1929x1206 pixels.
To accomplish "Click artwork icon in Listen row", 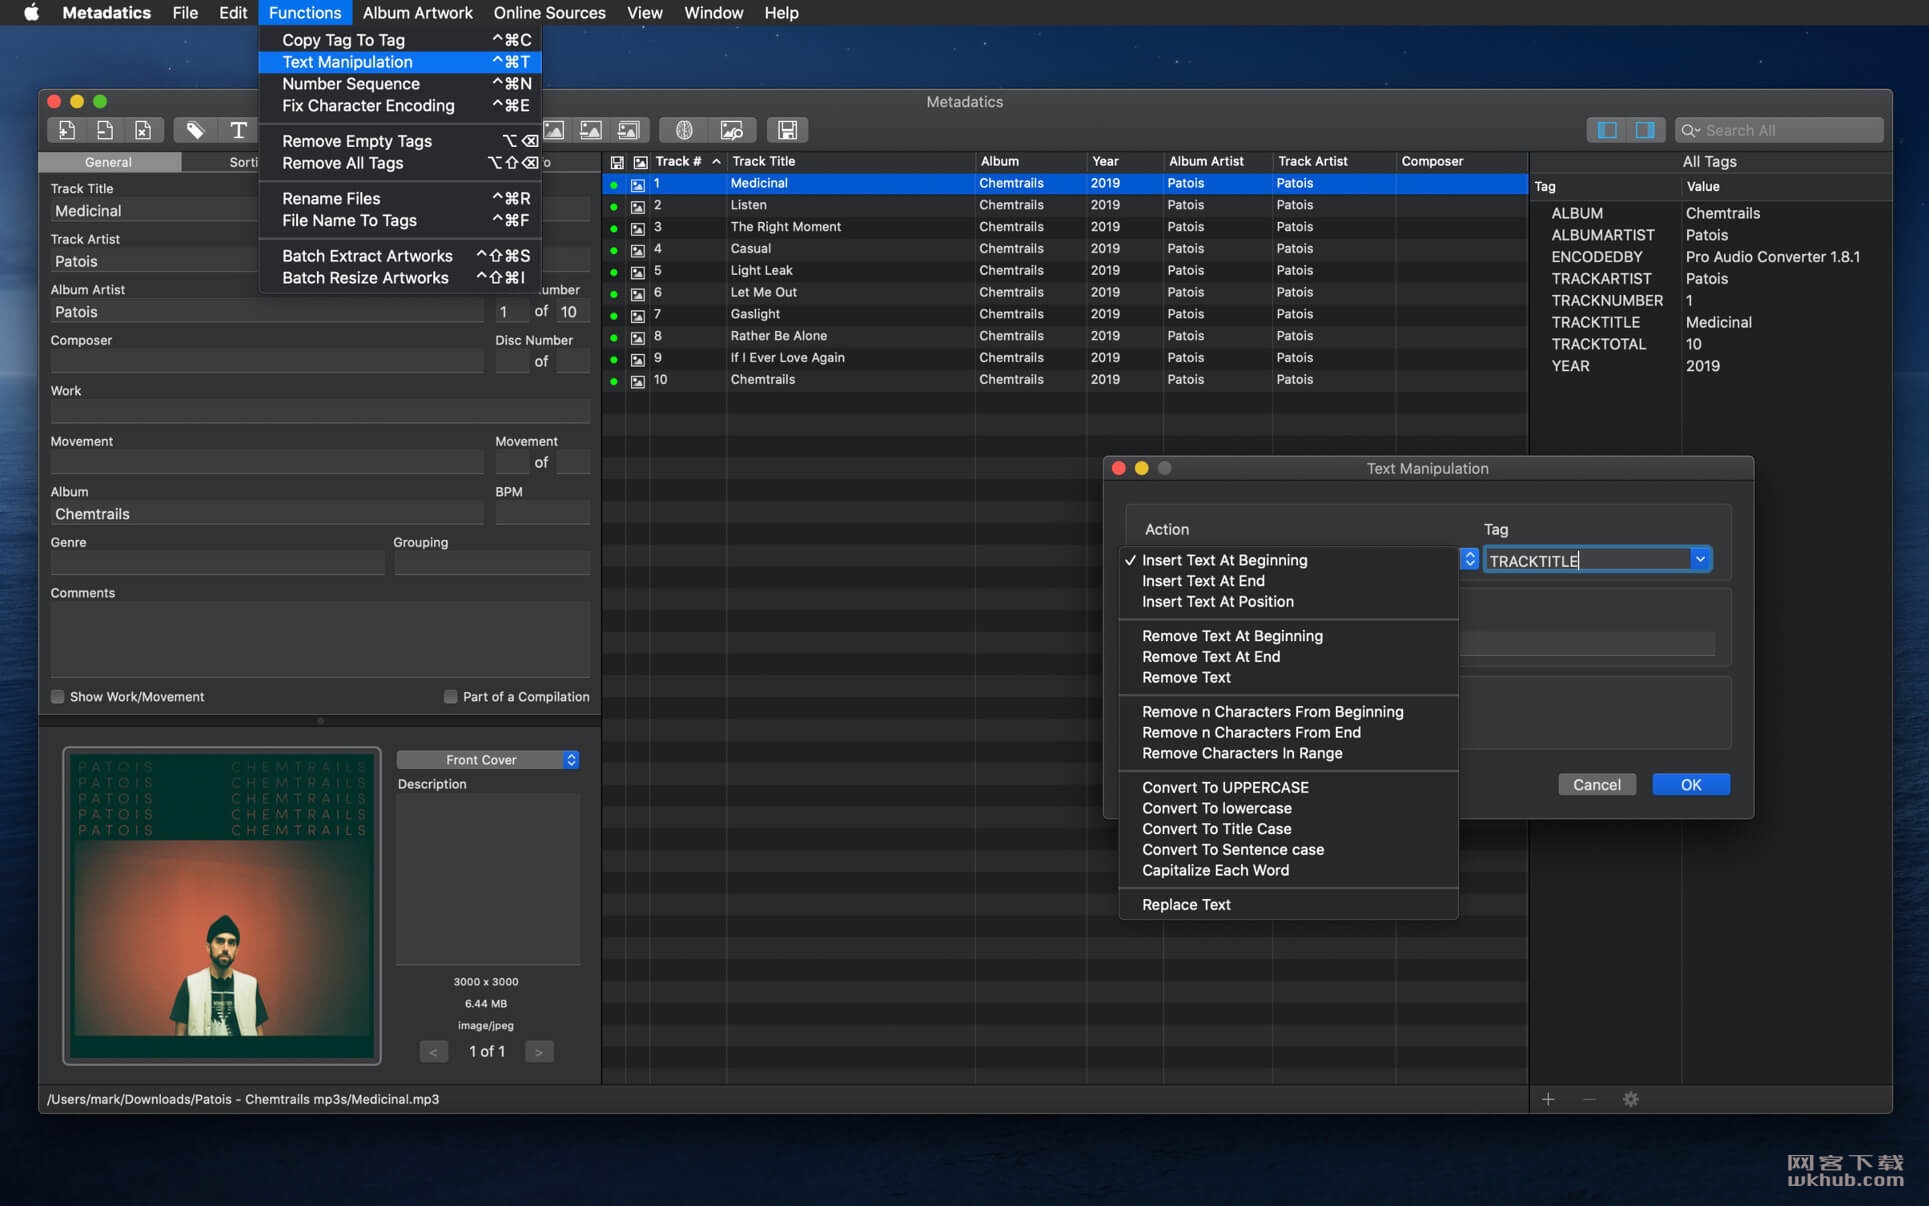I will point(637,206).
